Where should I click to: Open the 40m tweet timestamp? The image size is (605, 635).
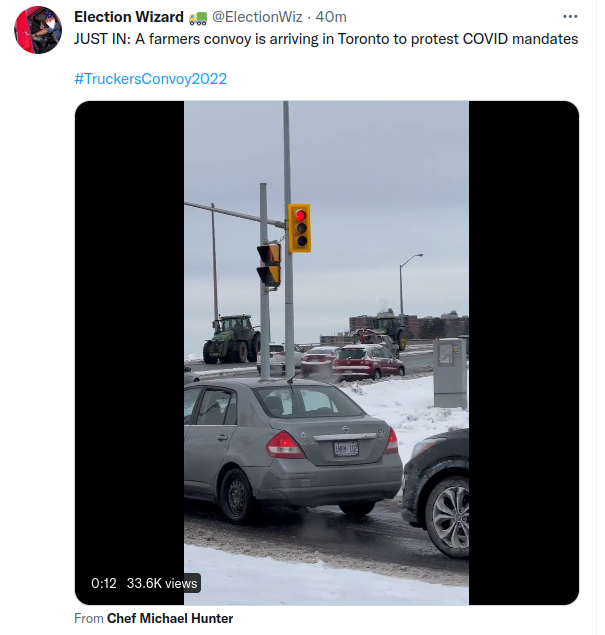[331, 17]
